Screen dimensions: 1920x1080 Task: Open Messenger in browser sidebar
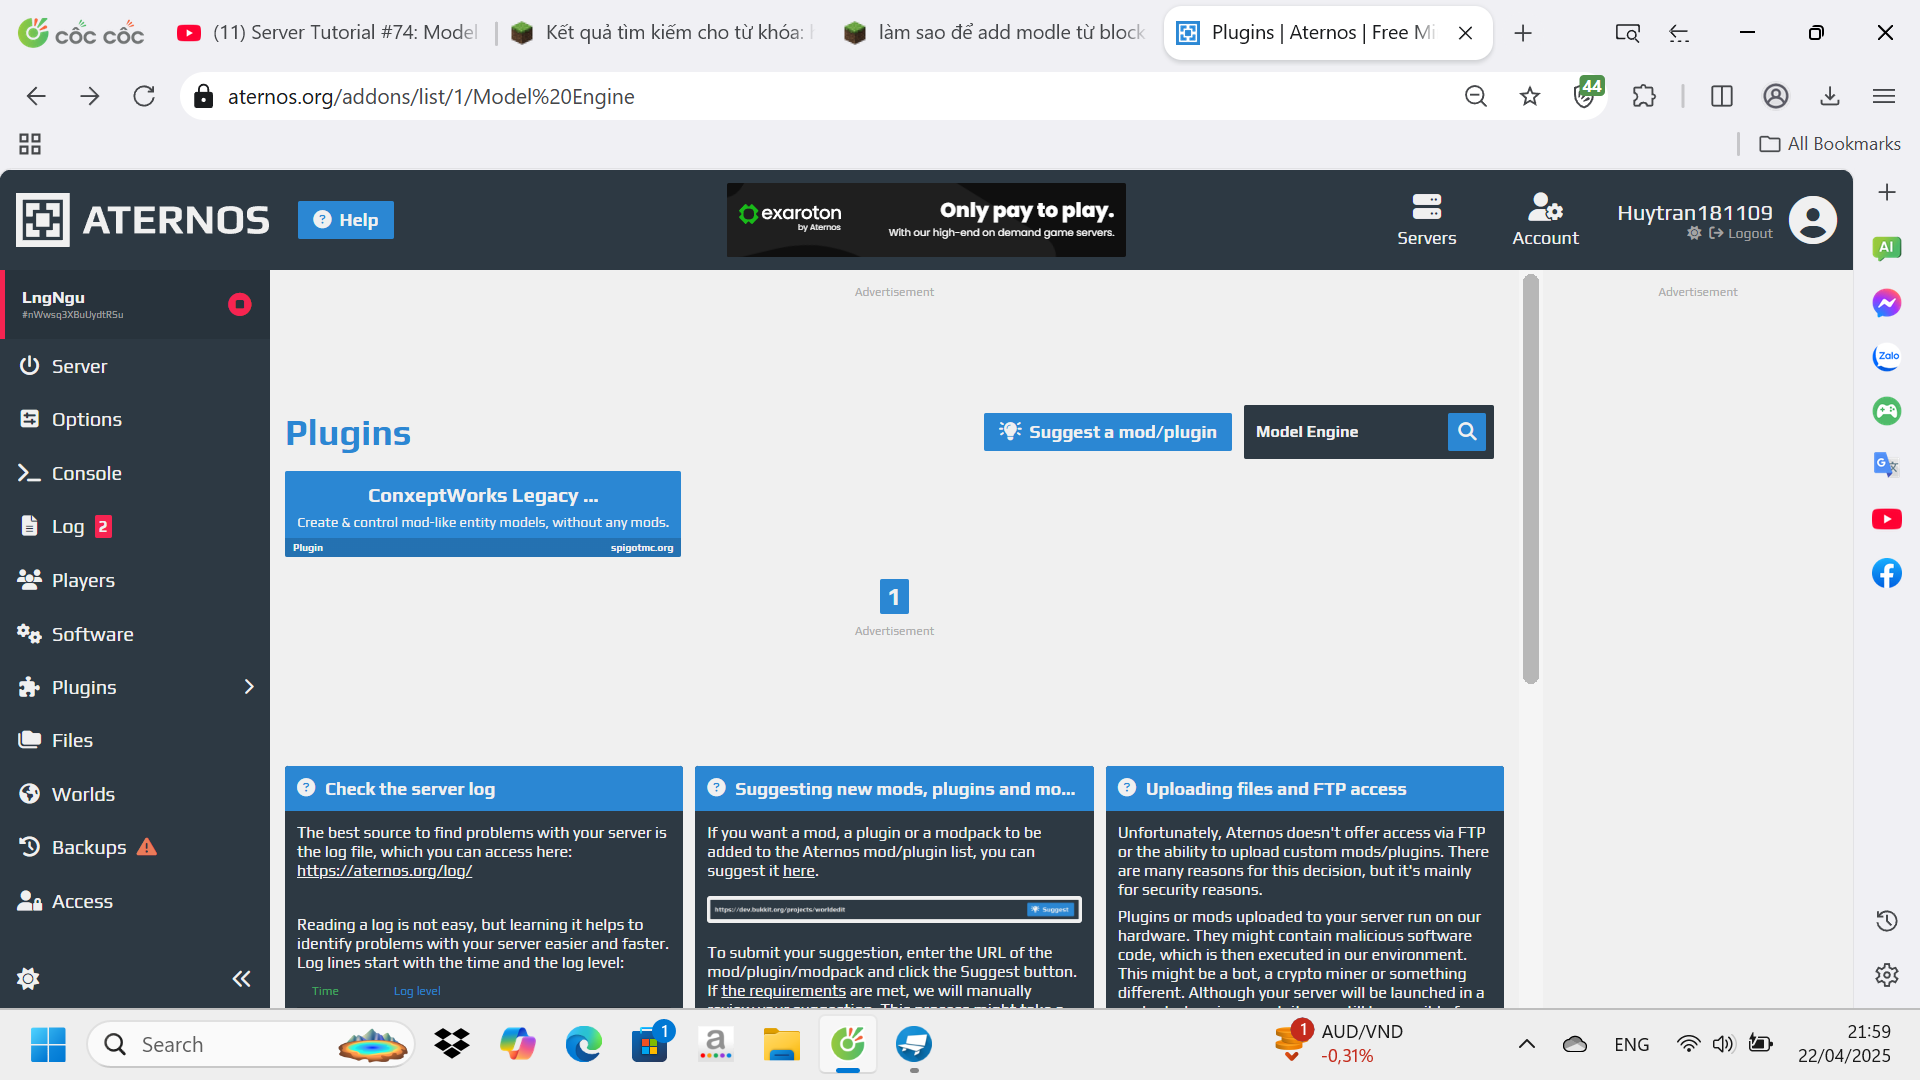[1886, 302]
